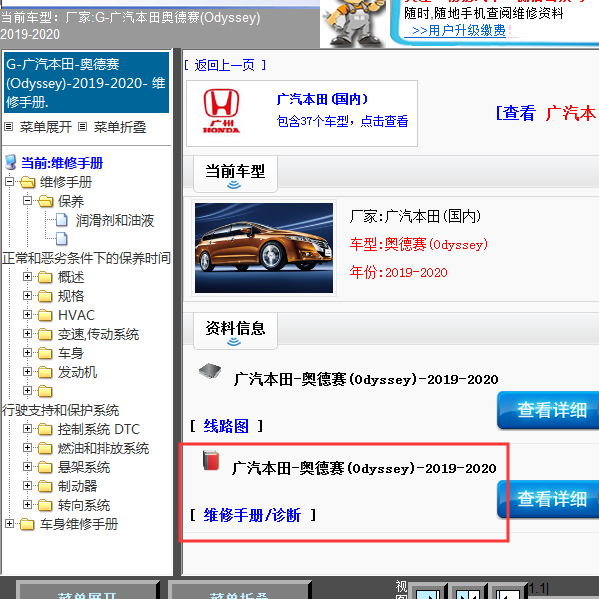This screenshot has height=599, width=599.
Task: Expand the 车身维修手册 folder
Action: pyautogui.click(x=10, y=523)
